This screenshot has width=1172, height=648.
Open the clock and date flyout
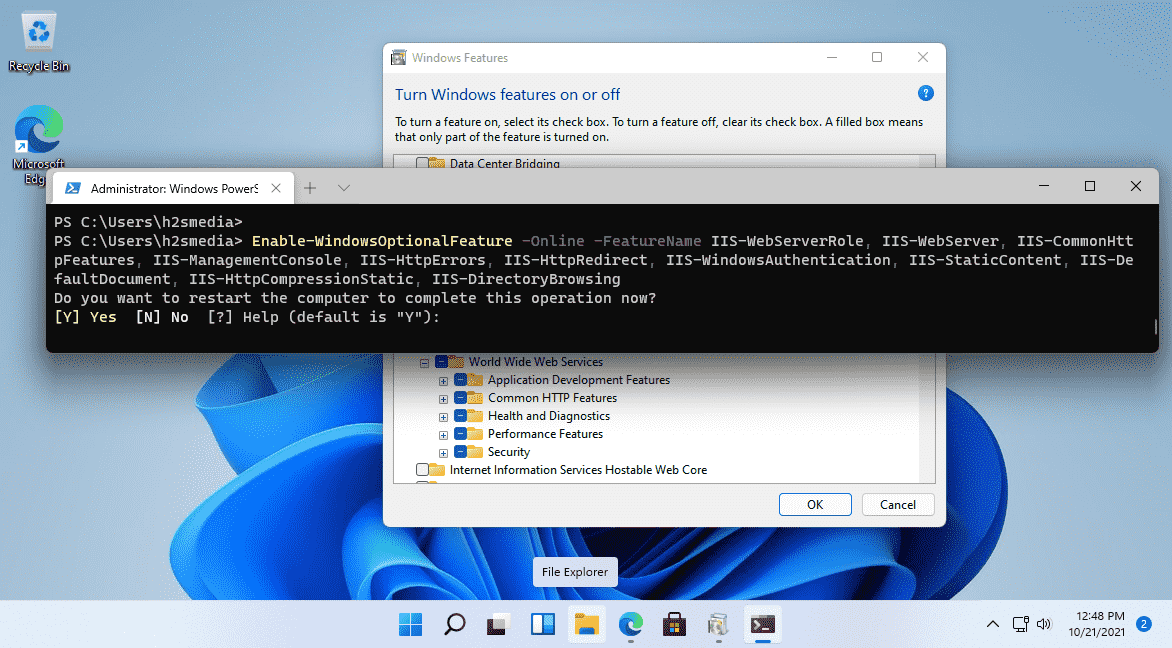click(x=1099, y=624)
